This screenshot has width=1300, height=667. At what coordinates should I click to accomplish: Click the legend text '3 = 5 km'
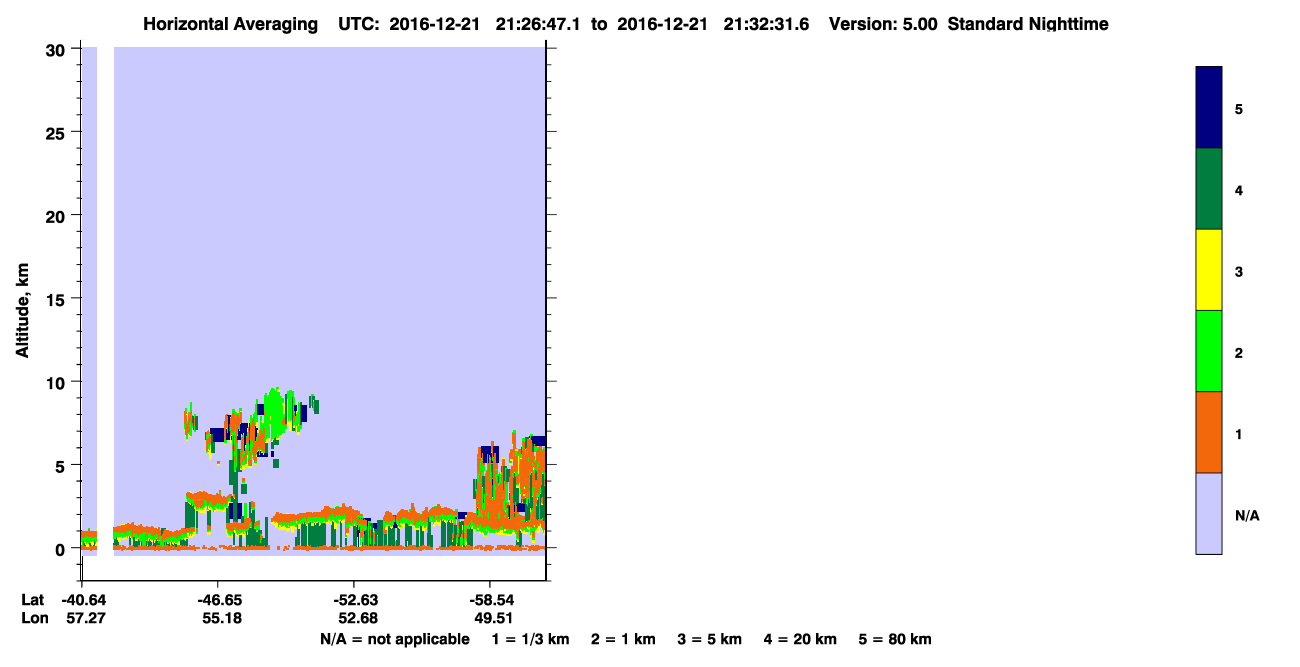(710, 639)
